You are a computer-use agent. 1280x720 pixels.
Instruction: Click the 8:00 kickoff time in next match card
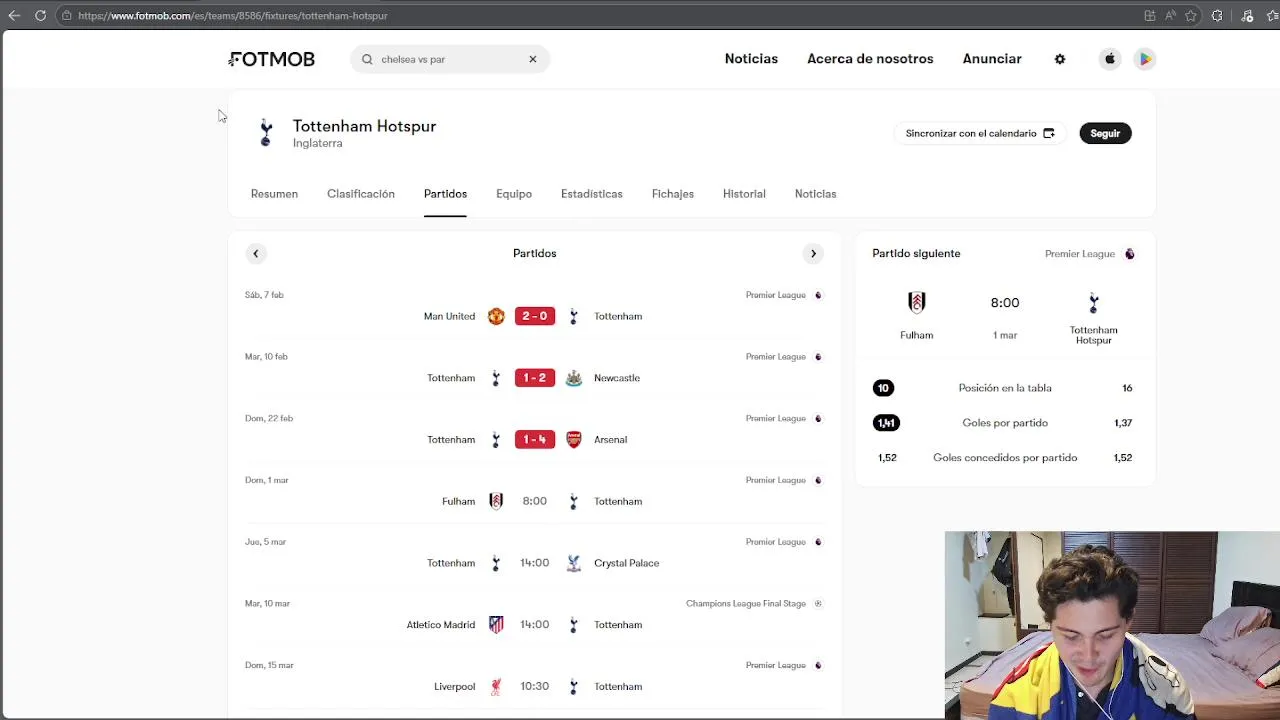[1005, 303]
